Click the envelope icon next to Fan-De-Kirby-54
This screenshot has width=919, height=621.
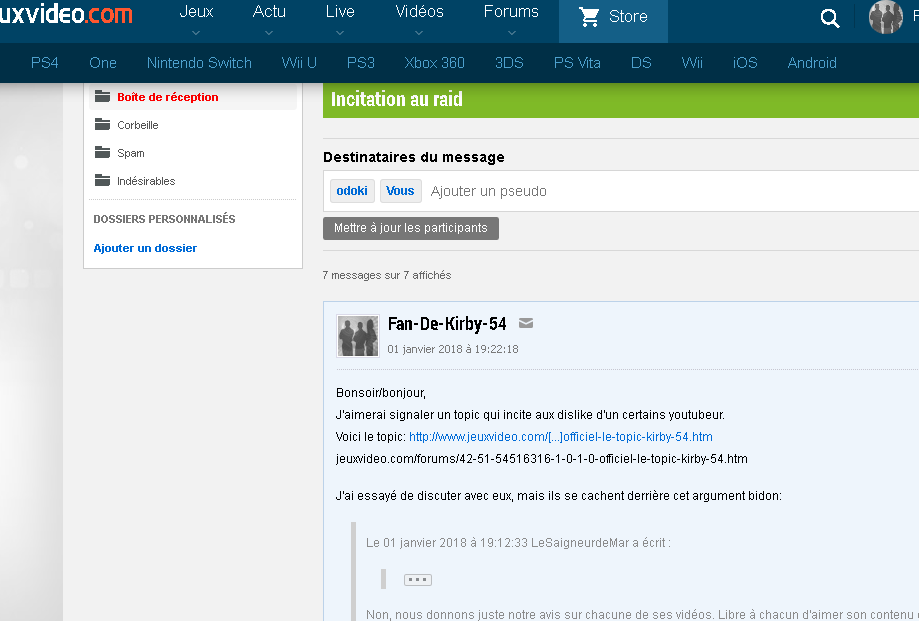(526, 323)
